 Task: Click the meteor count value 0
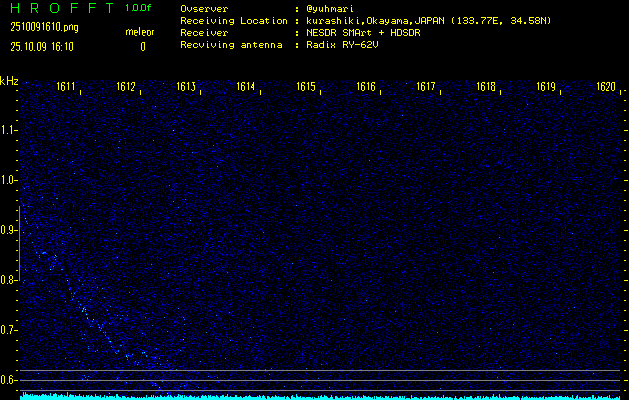(x=142, y=46)
